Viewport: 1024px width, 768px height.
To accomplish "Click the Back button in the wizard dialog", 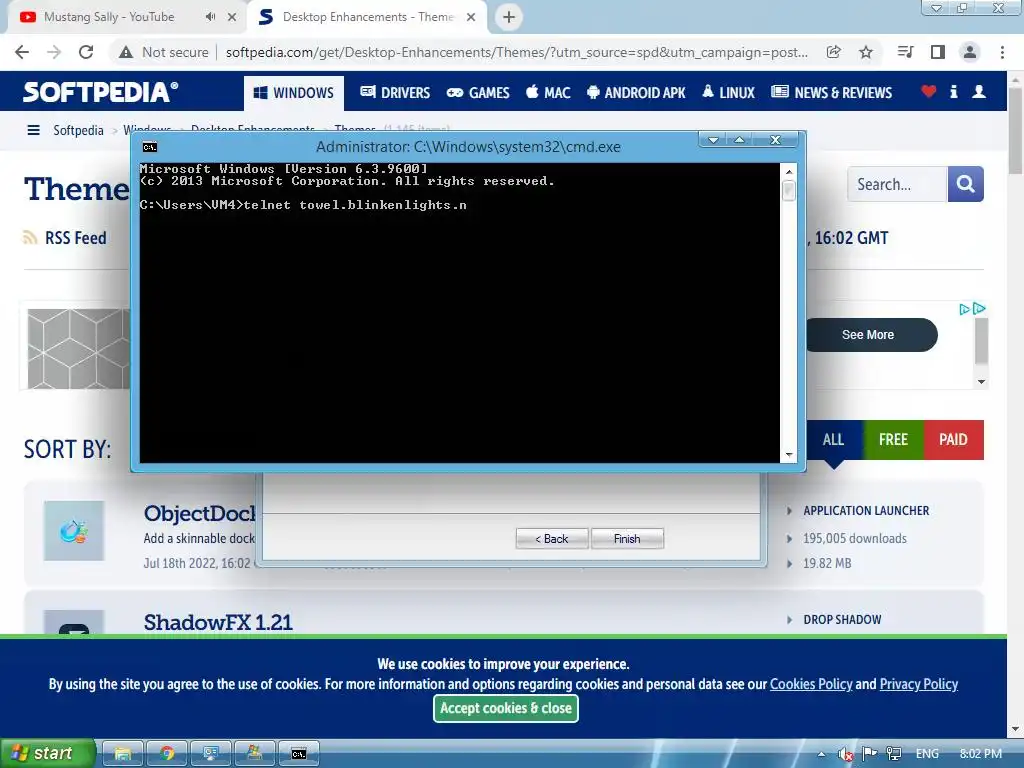I will click(x=552, y=539).
